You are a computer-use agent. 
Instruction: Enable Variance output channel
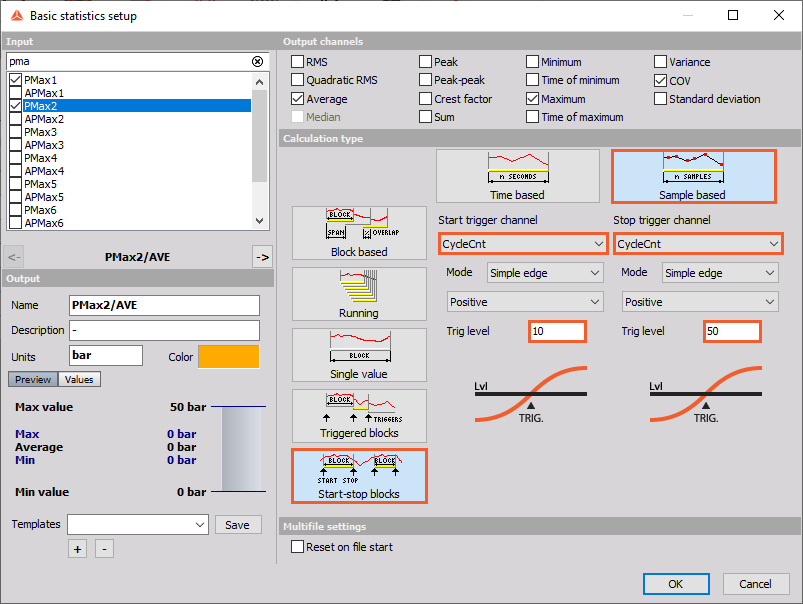(661, 62)
